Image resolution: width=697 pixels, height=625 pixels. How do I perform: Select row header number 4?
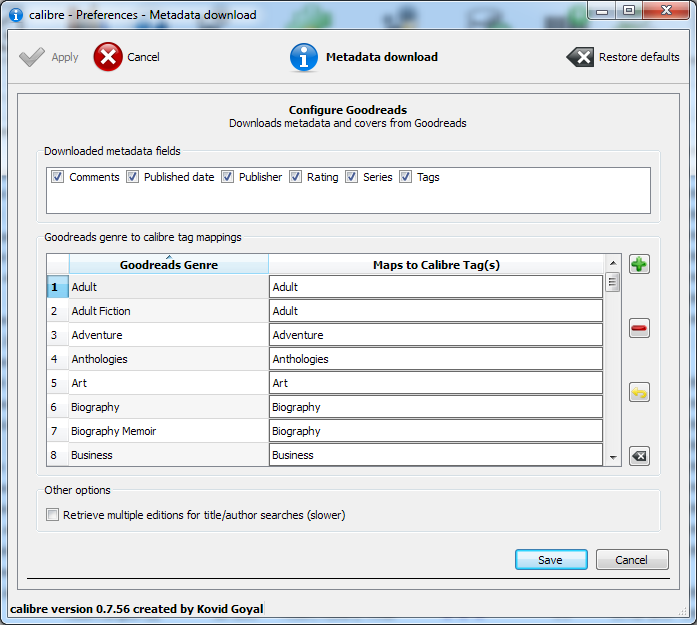tap(58, 359)
